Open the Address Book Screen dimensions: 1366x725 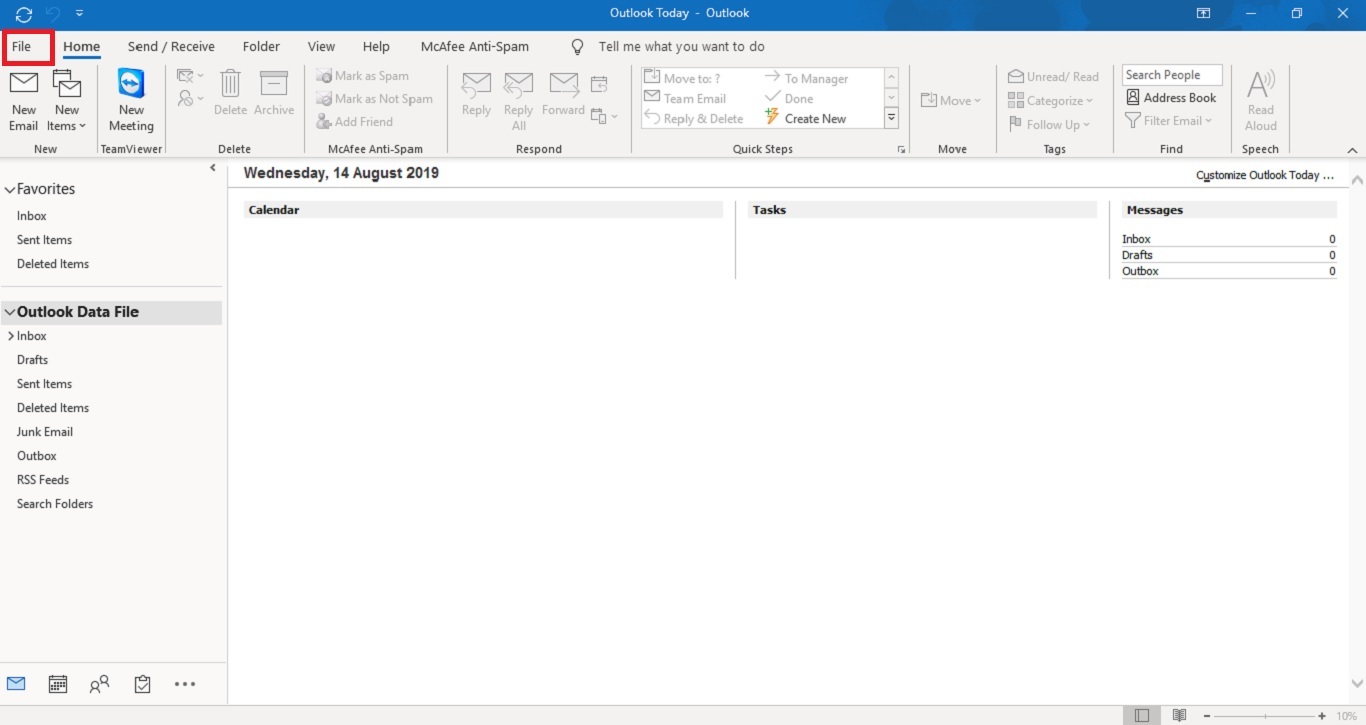point(1171,98)
